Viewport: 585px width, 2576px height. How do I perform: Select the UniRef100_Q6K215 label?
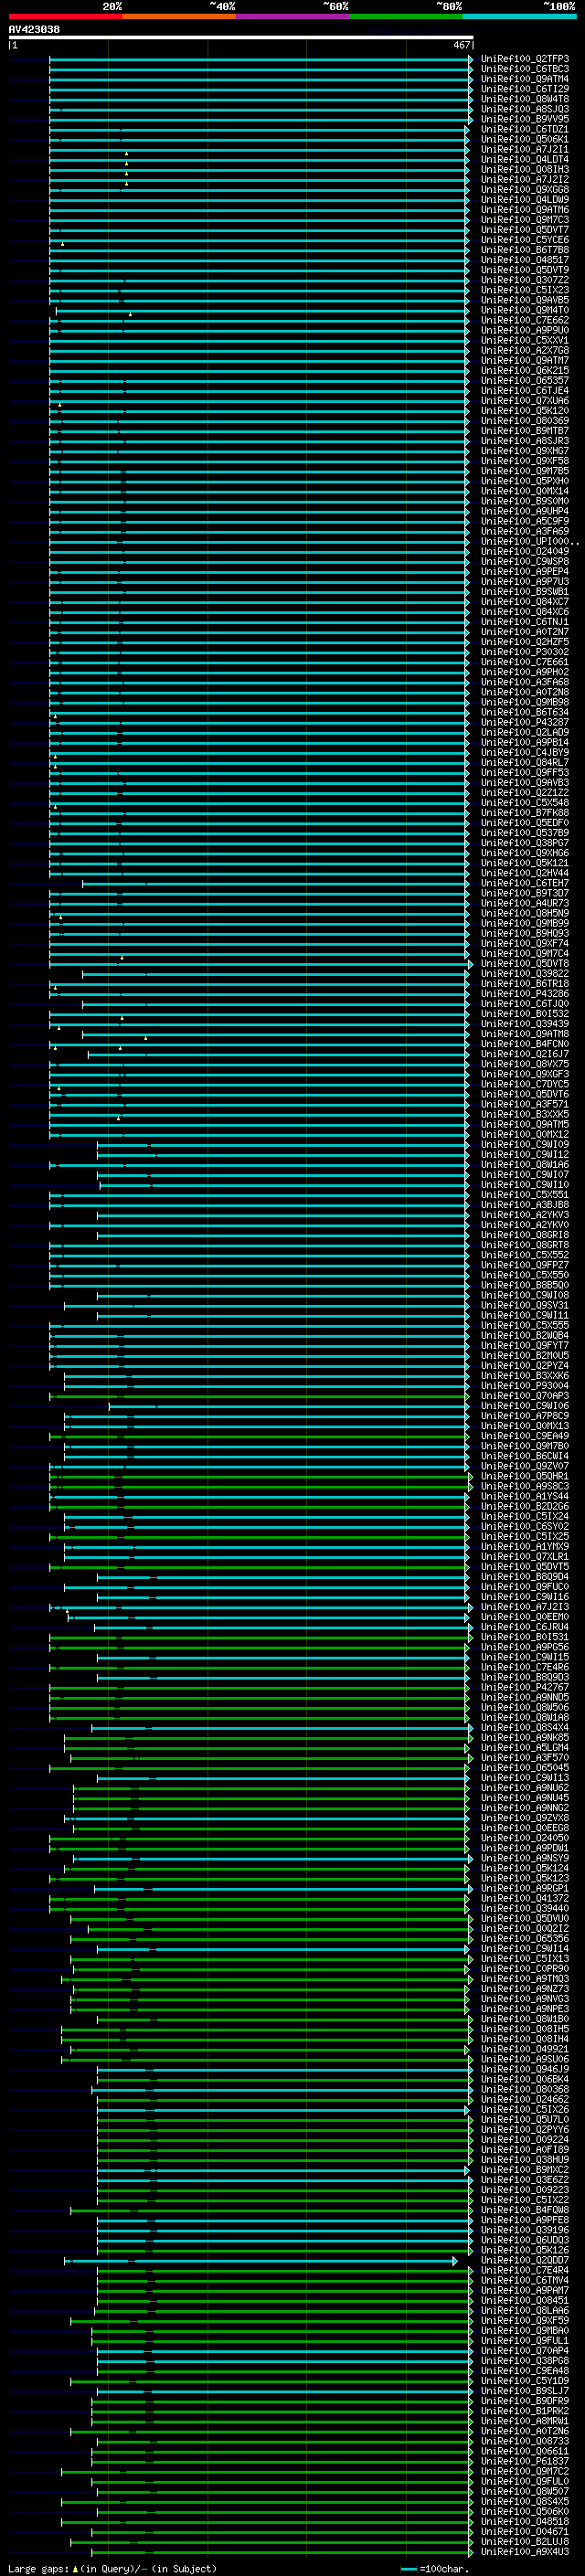tap(525, 370)
